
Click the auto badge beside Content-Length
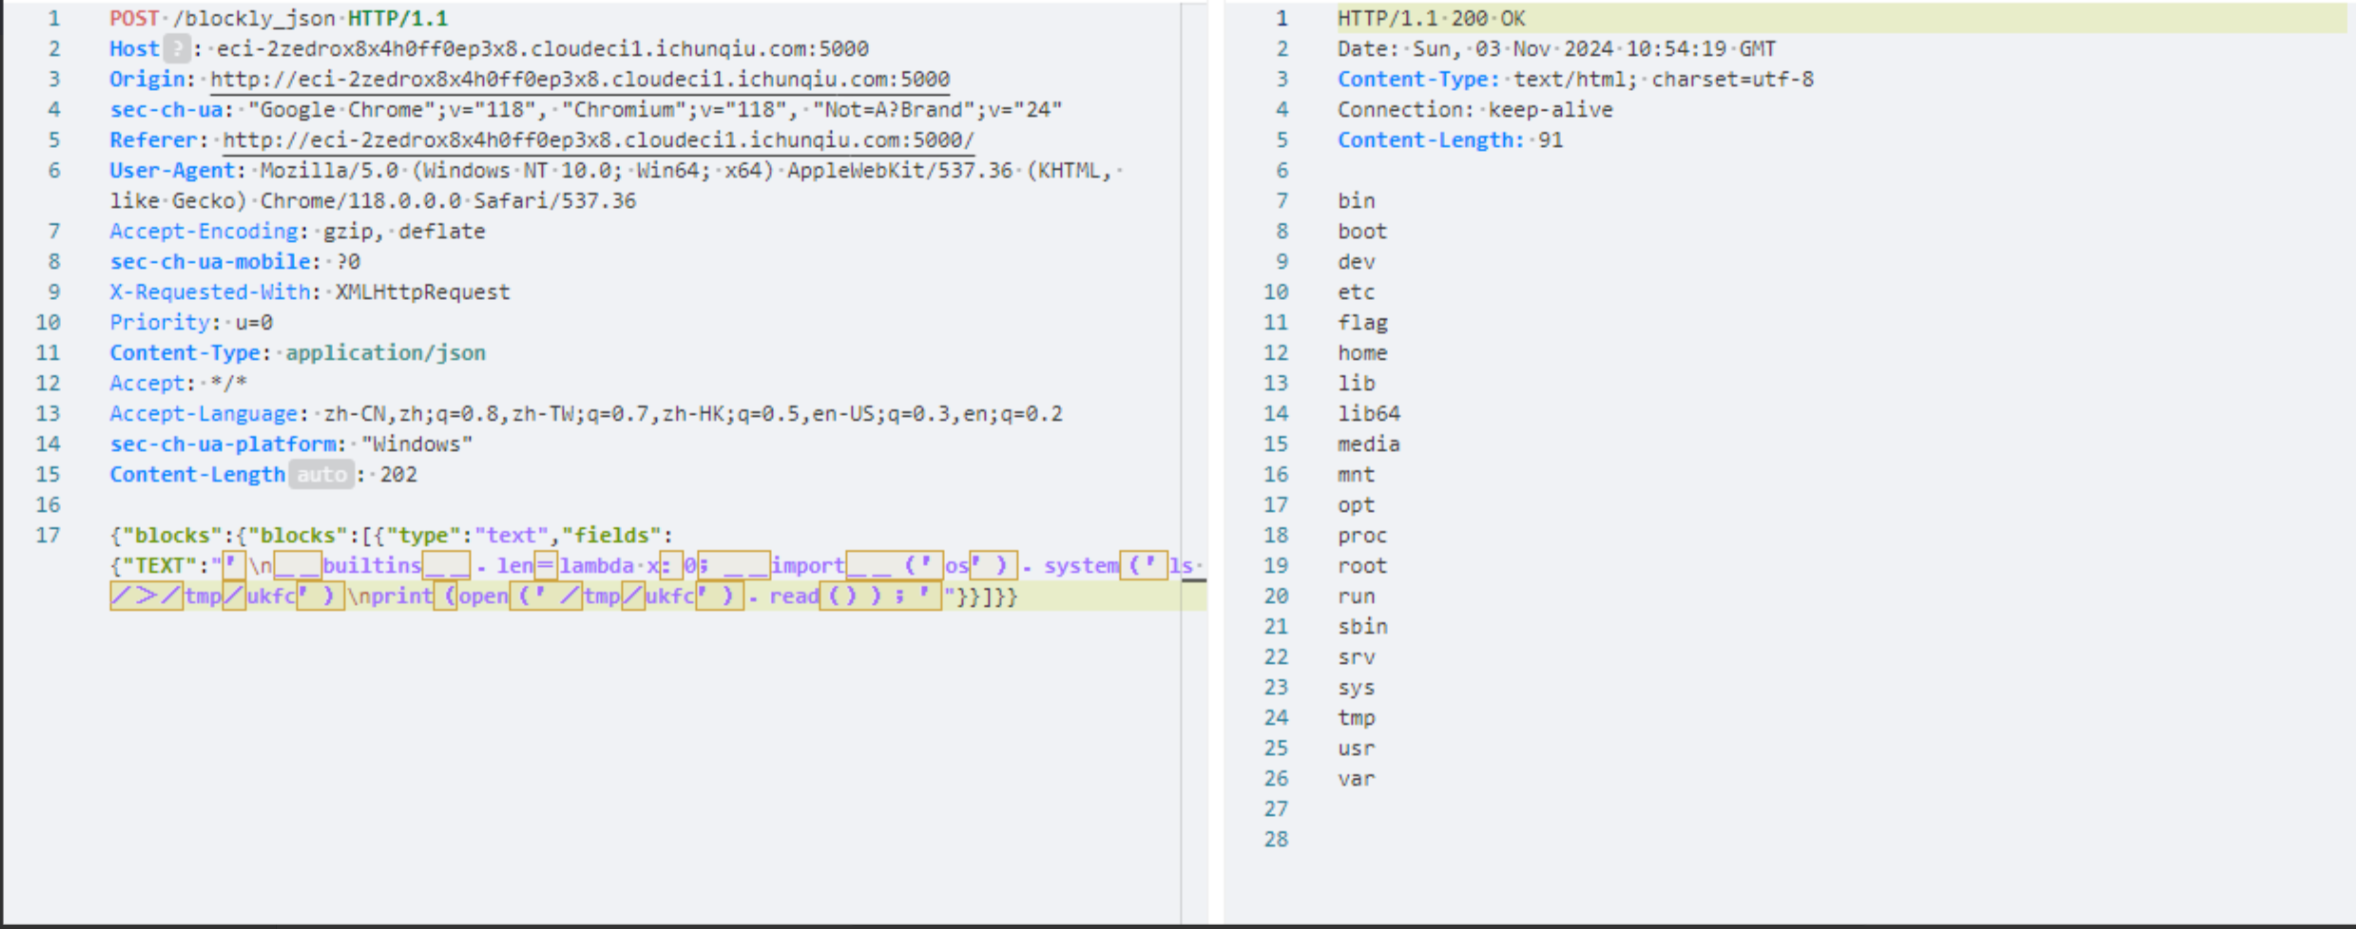[322, 474]
